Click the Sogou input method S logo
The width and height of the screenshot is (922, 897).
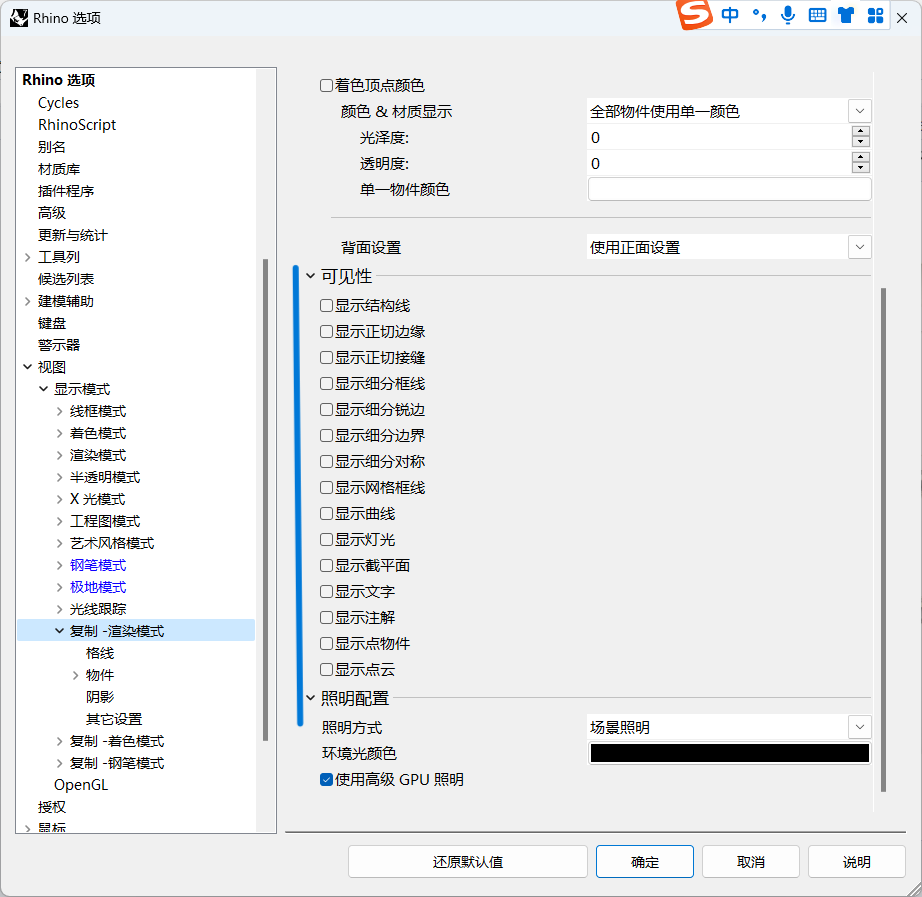click(x=694, y=15)
